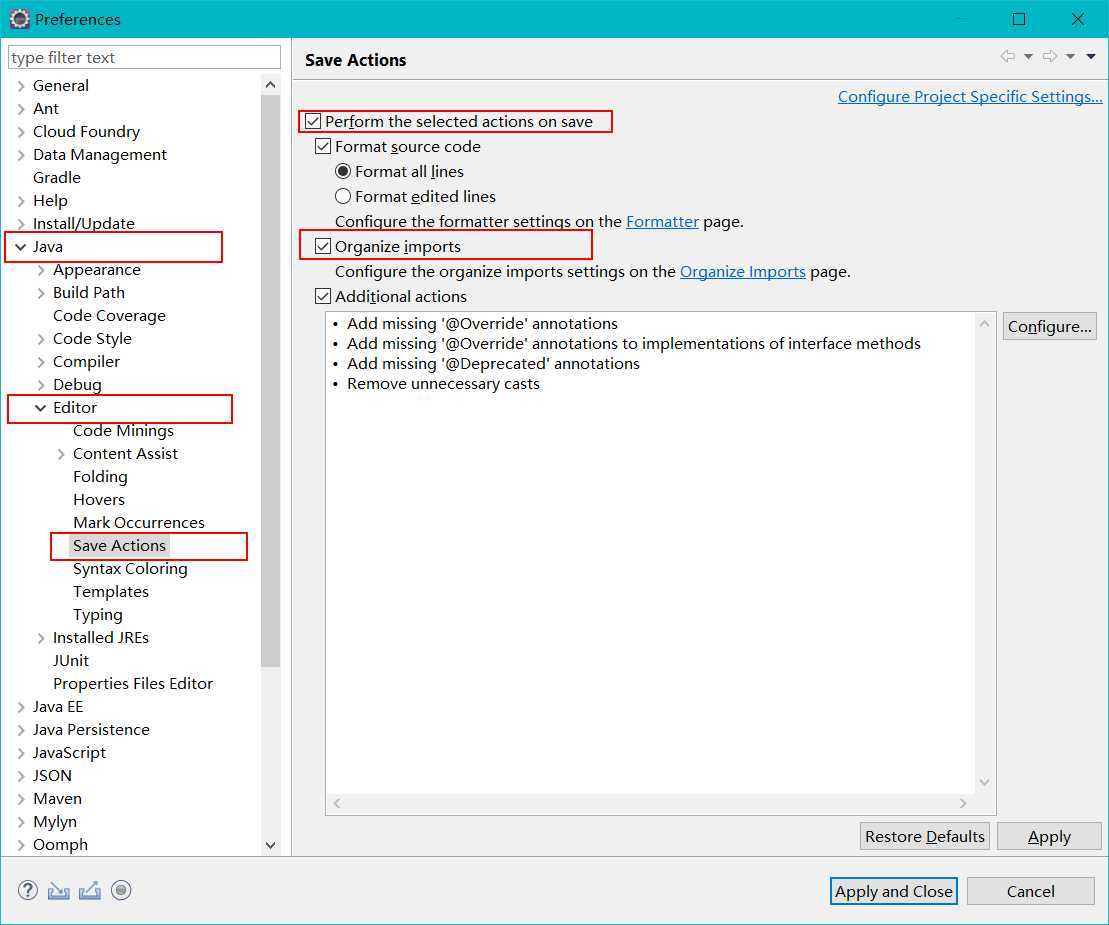
Task: Select the Help preferences category
Action: [50, 201]
